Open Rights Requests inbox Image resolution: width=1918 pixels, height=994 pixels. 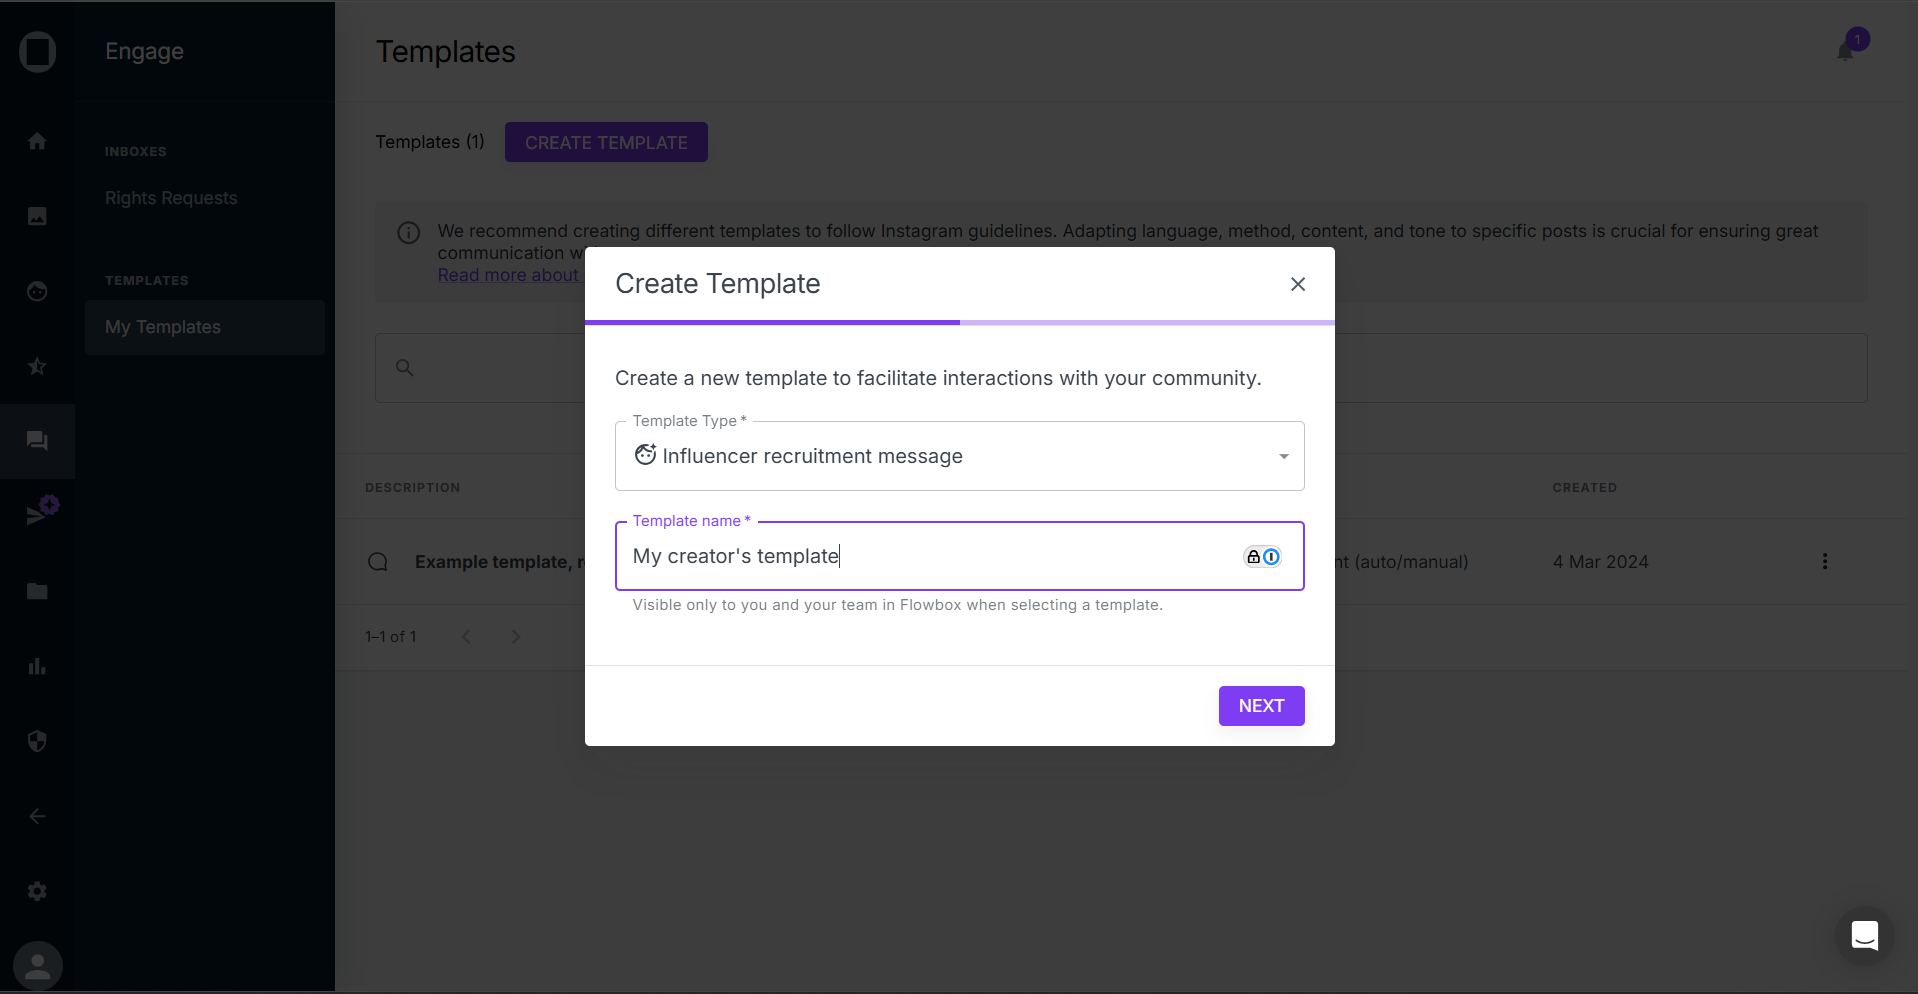(171, 198)
